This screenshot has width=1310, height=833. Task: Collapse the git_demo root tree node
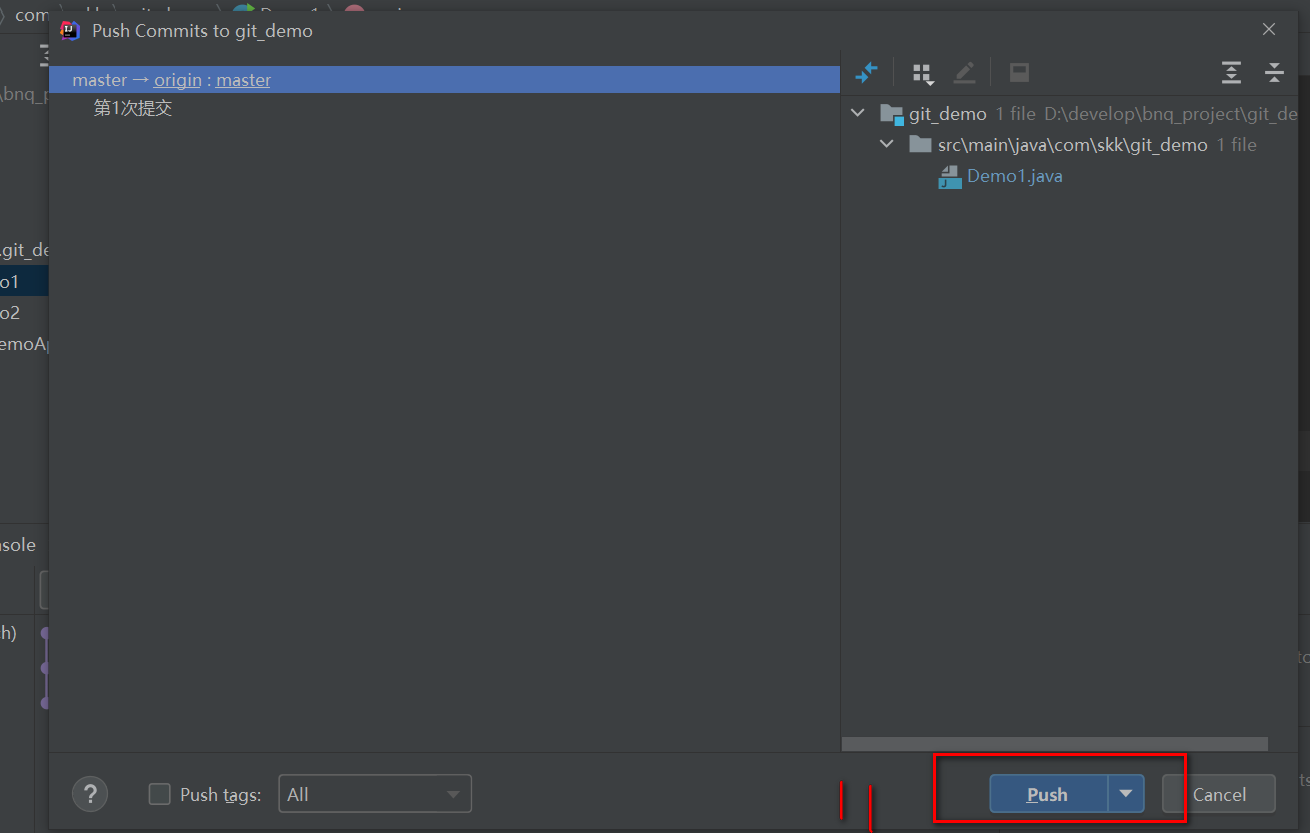[x=857, y=113]
